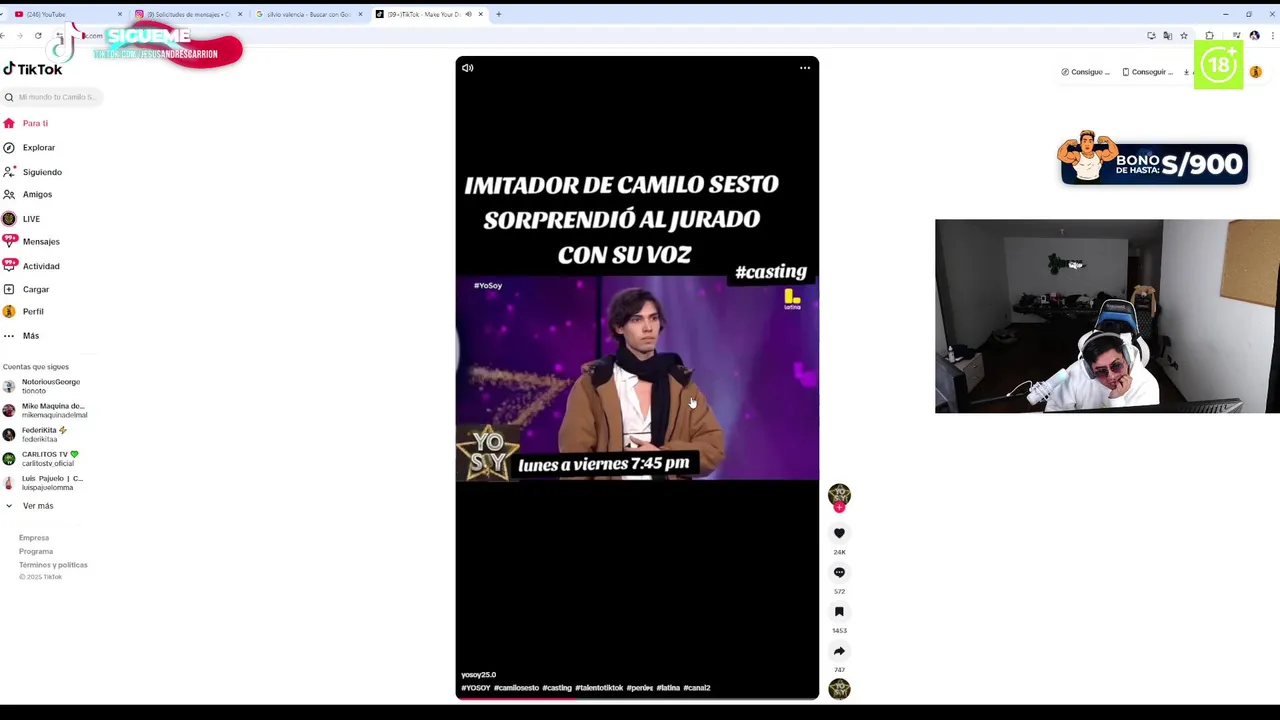Expand Términos y políticas footer section
The width and height of the screenshot is (1280, 720).
click(53, 565)
